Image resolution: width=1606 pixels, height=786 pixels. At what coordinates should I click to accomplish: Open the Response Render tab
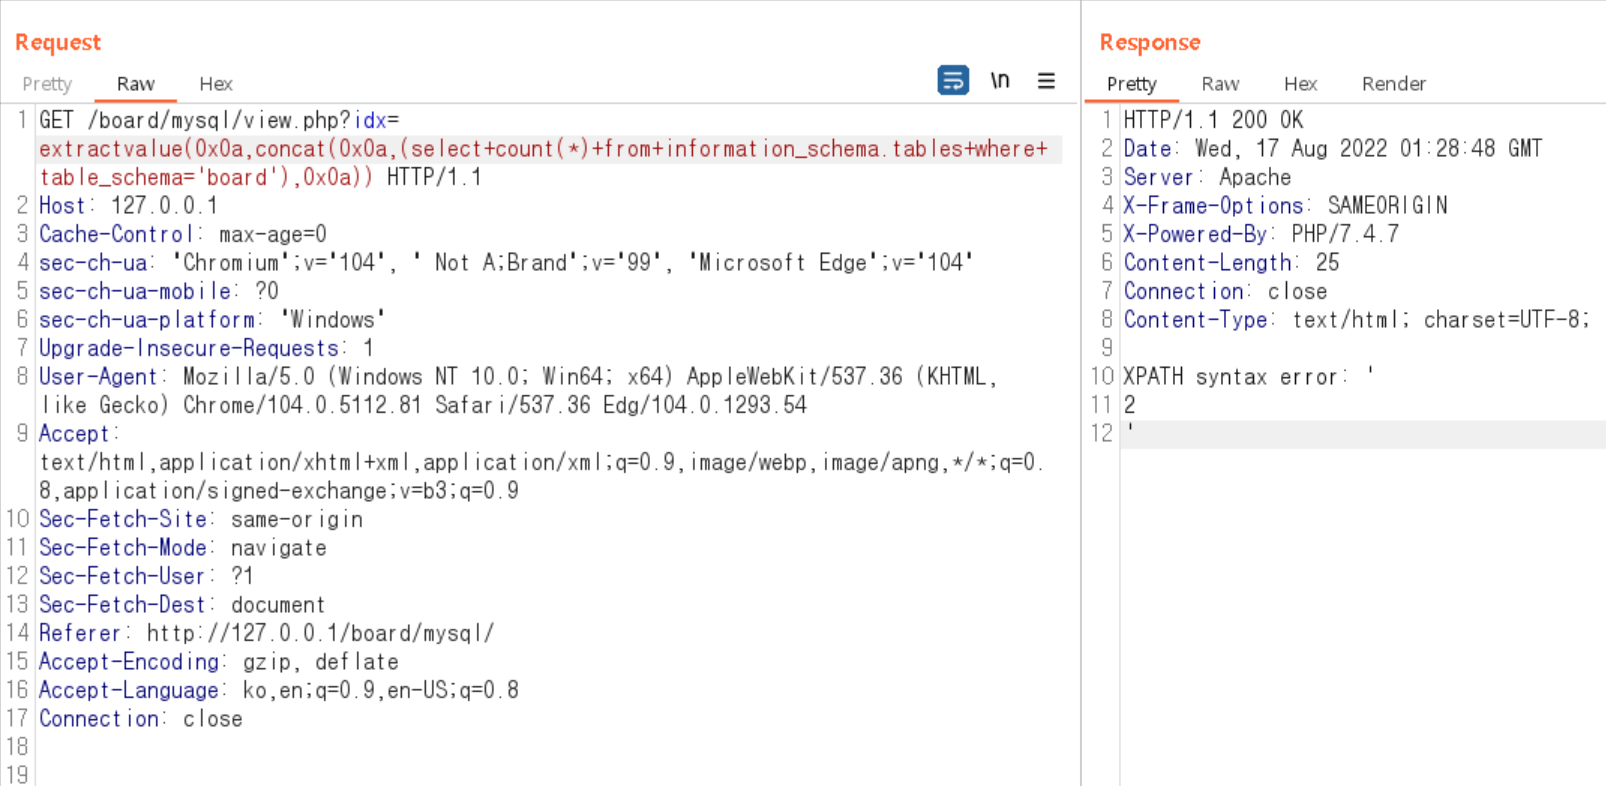1393,84
